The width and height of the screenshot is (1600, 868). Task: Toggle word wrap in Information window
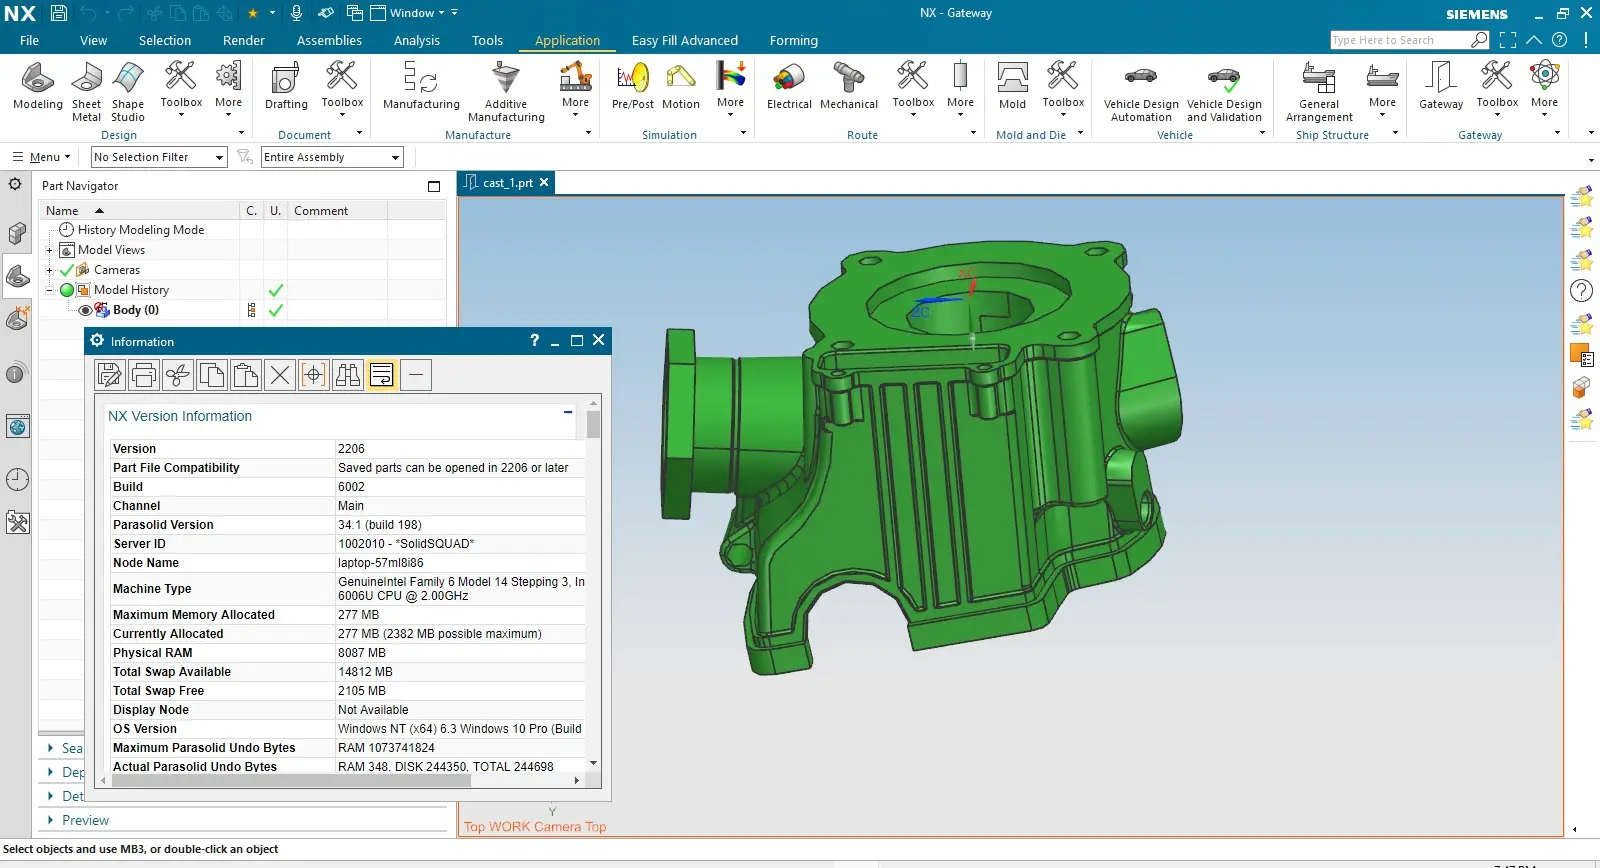point(382,375)
